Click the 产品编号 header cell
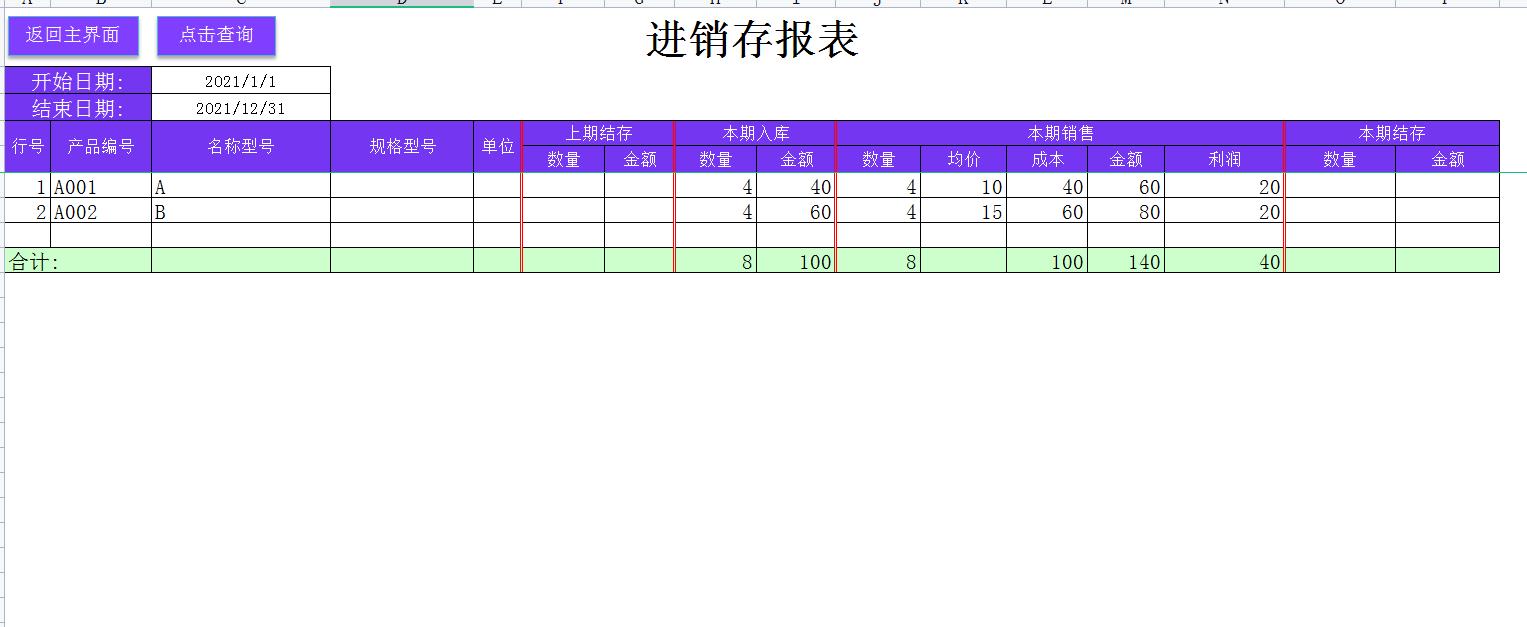Viewport: 1527px width, 627px height. pos(101,145)
